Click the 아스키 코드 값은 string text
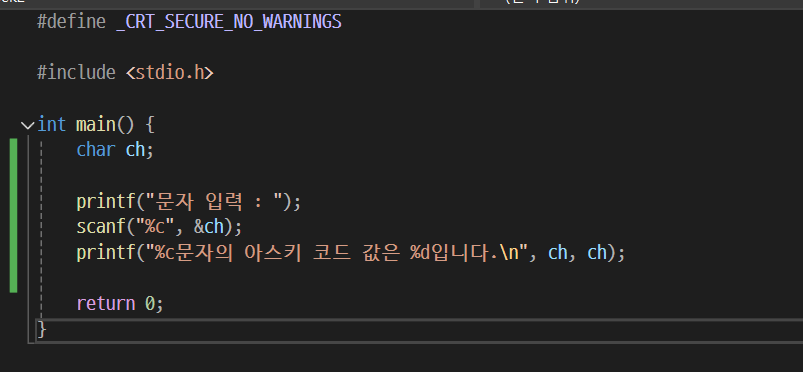The width and height of the screenshot is (803, 372). [x=322, y=253]
